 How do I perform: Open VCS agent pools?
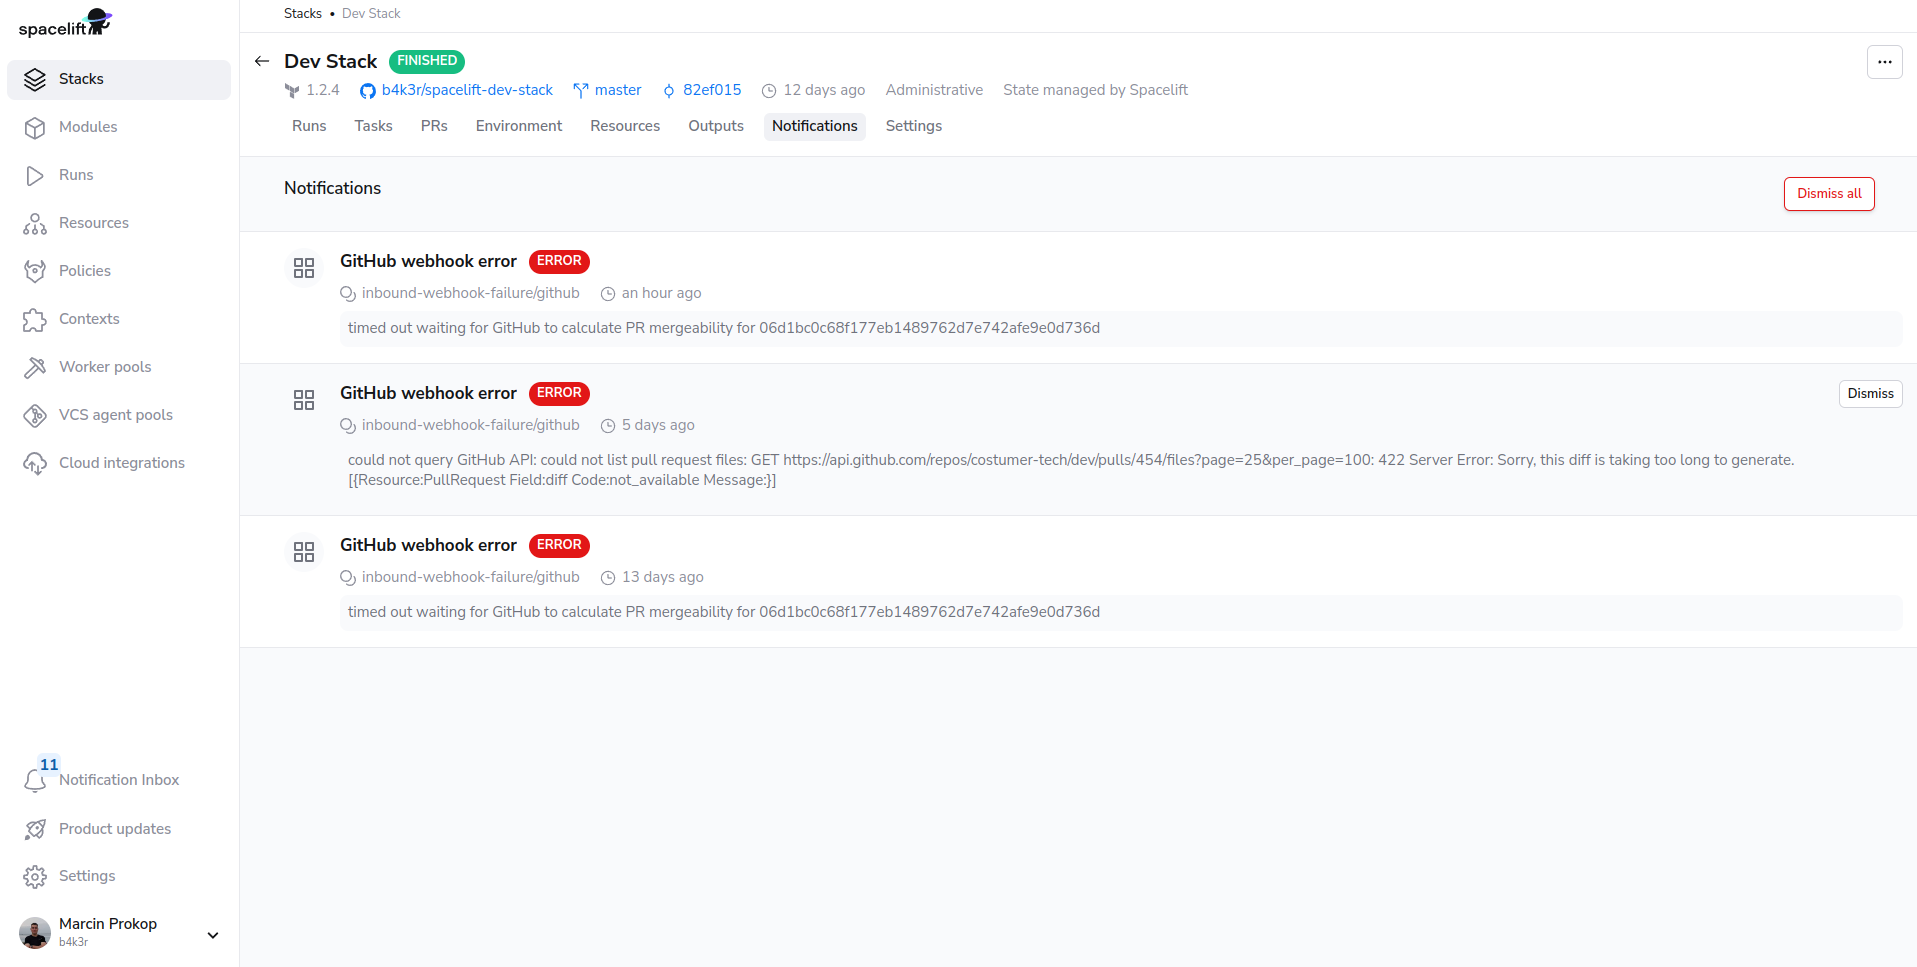[x=115, y=415]
